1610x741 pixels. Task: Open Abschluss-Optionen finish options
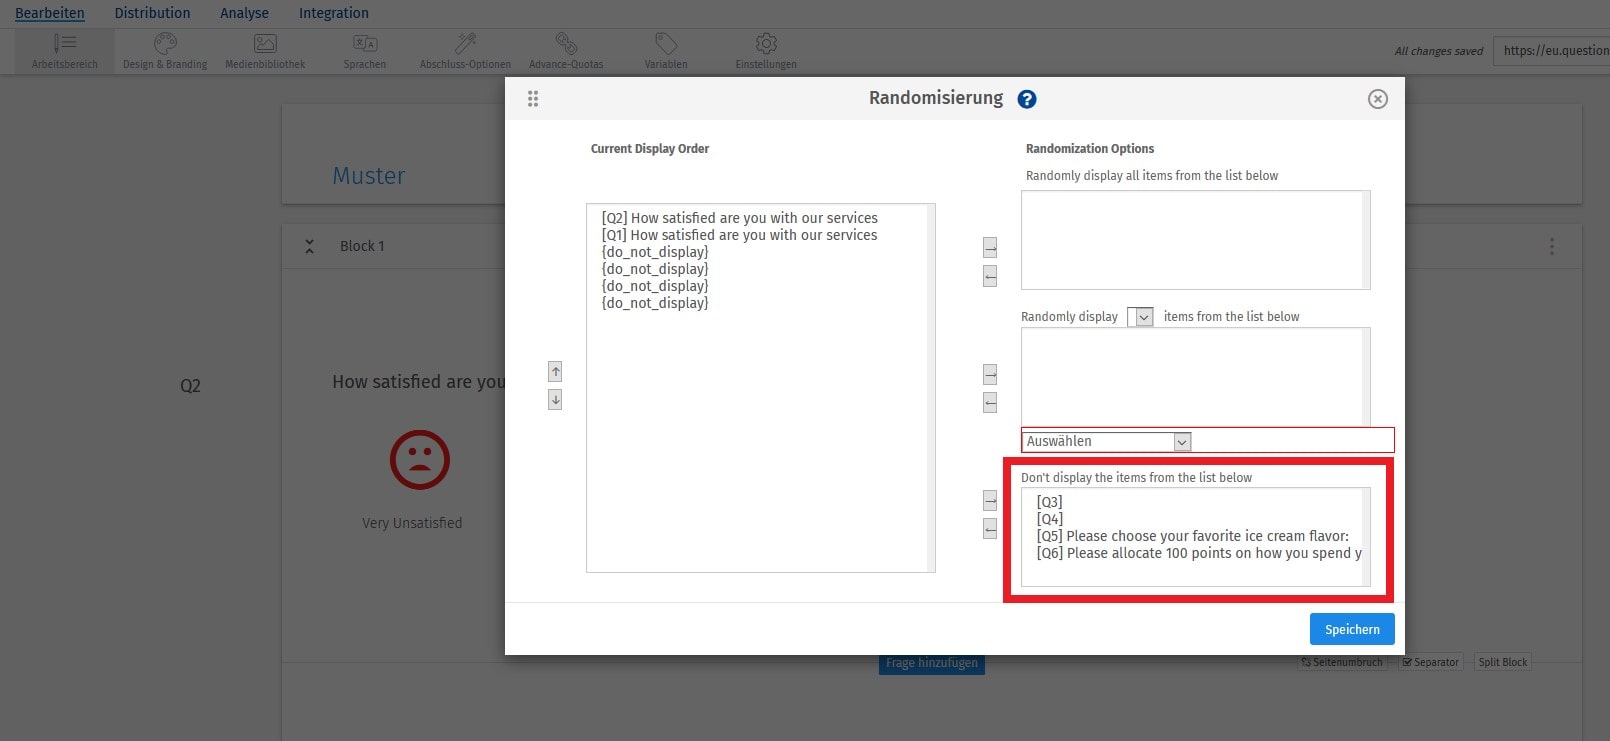click(465, 51)
